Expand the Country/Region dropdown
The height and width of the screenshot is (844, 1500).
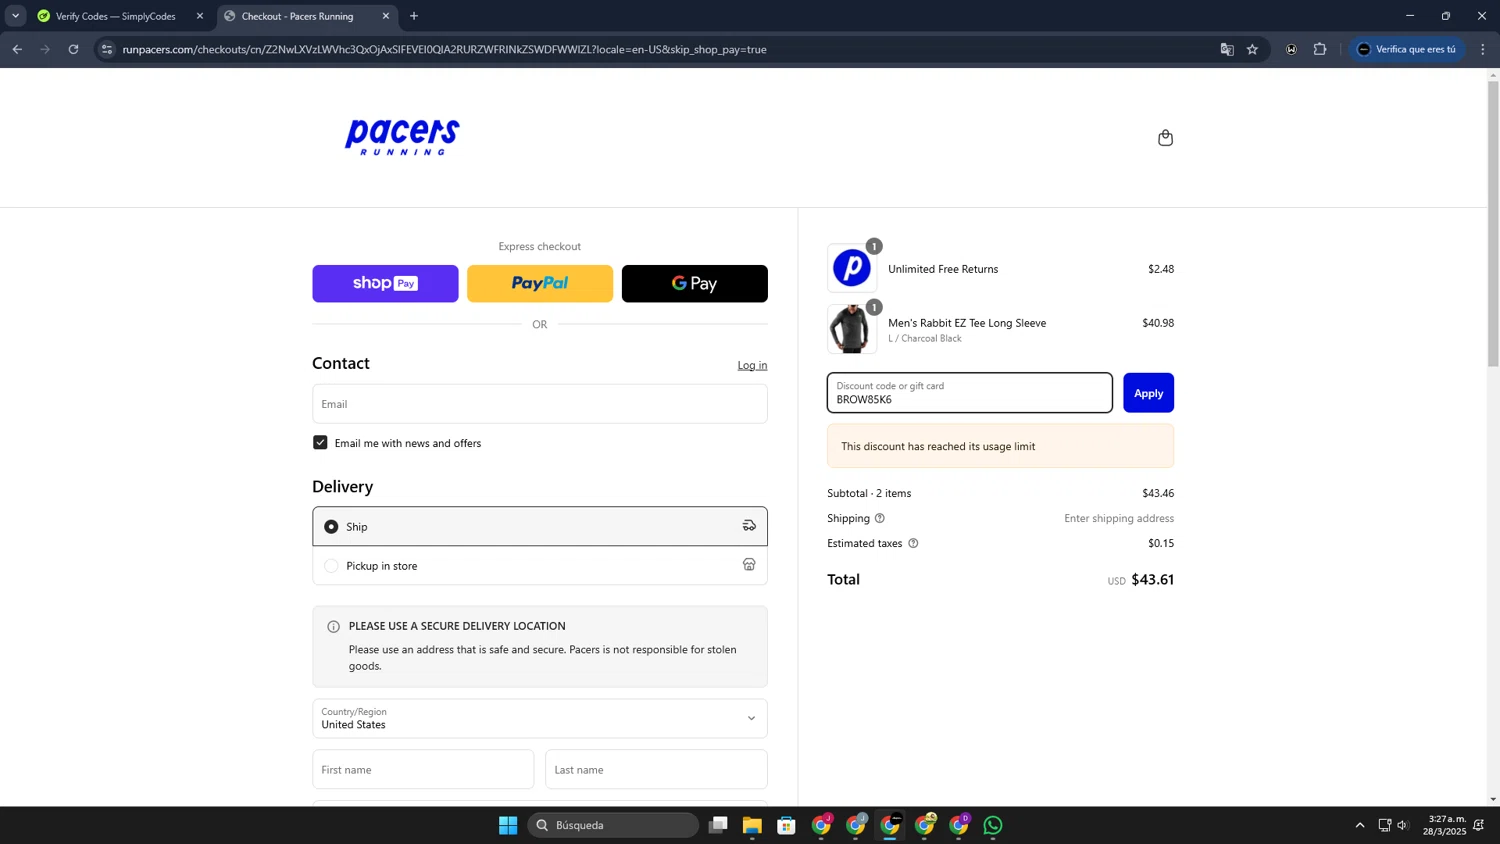tap(540, 718)
